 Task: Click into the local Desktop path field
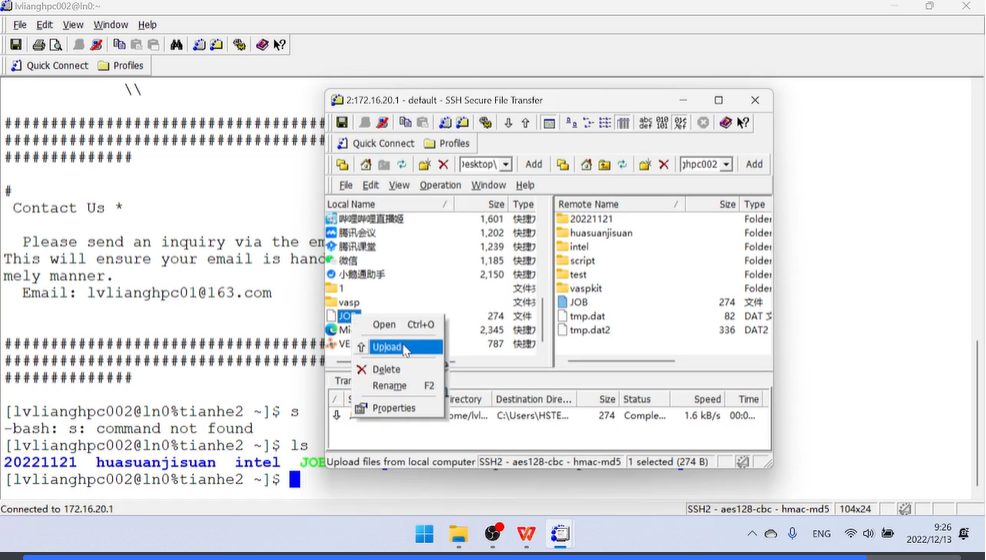click(x=479, y=165)
